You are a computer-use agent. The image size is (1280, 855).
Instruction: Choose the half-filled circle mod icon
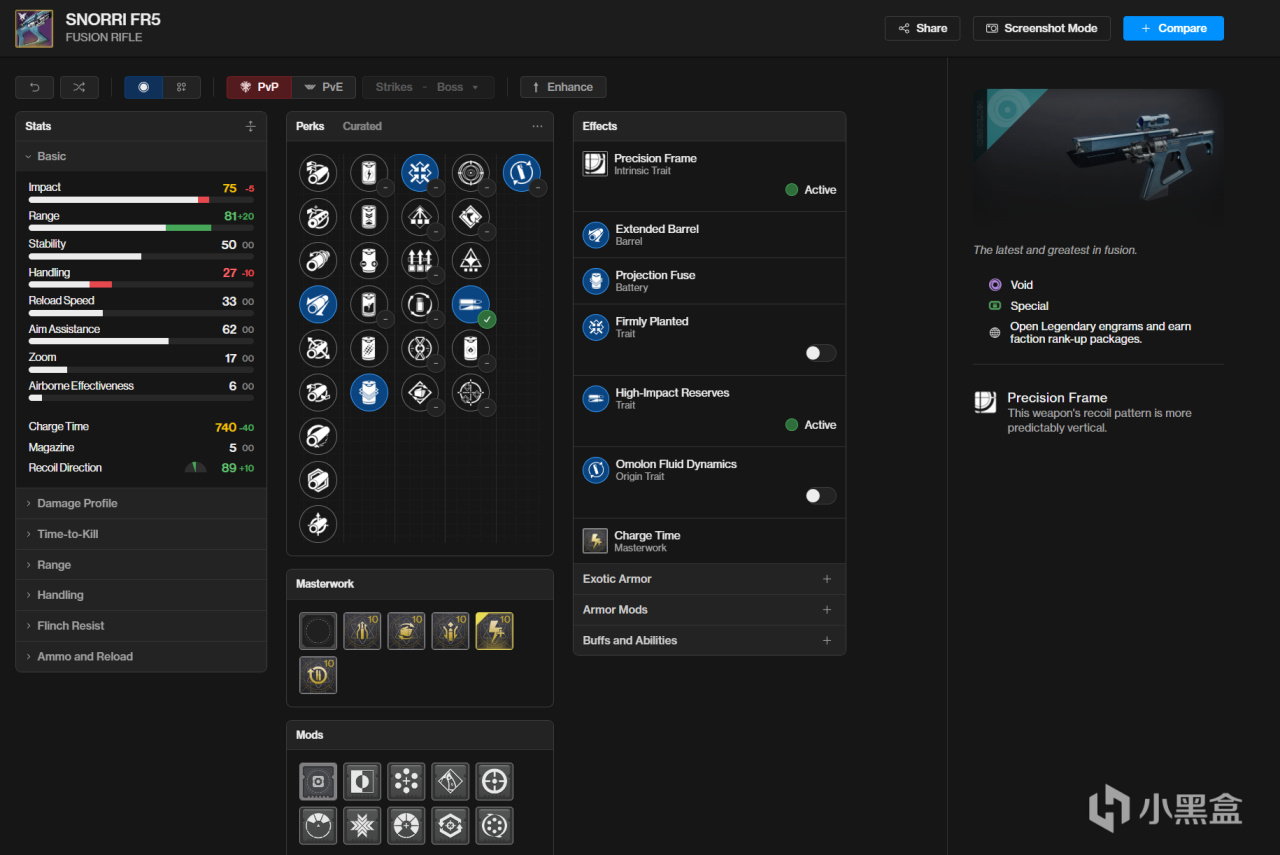(362, 782)
